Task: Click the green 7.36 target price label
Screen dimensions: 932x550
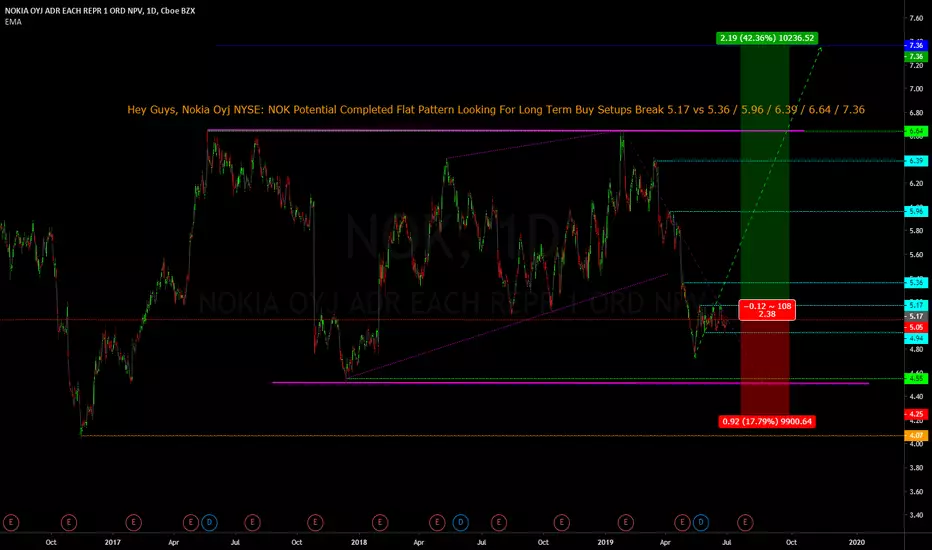Action: coord(915,56)
